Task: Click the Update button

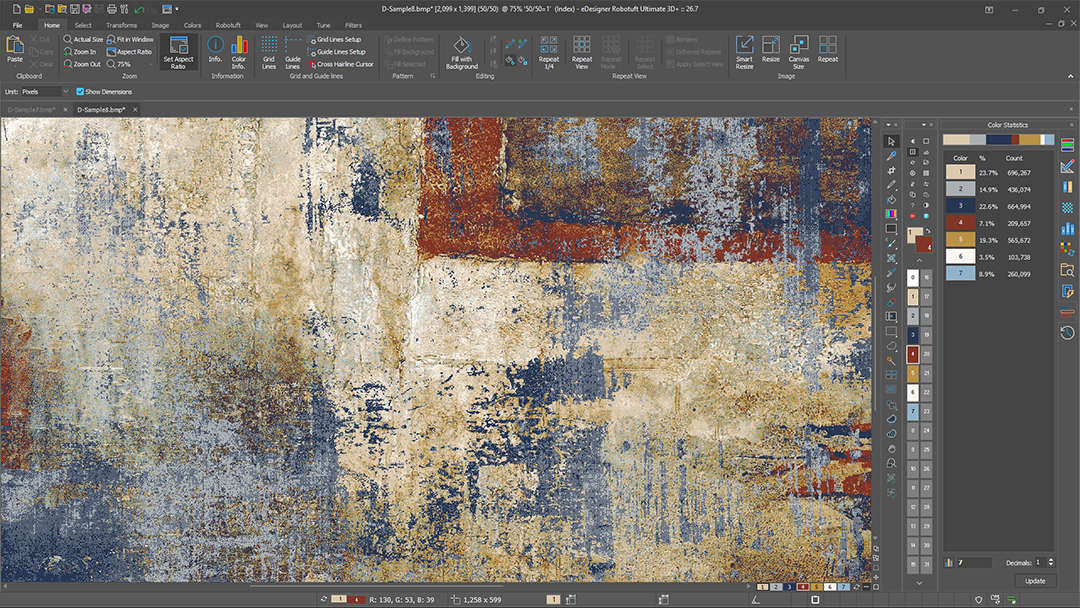Action: click(1035, 580)
